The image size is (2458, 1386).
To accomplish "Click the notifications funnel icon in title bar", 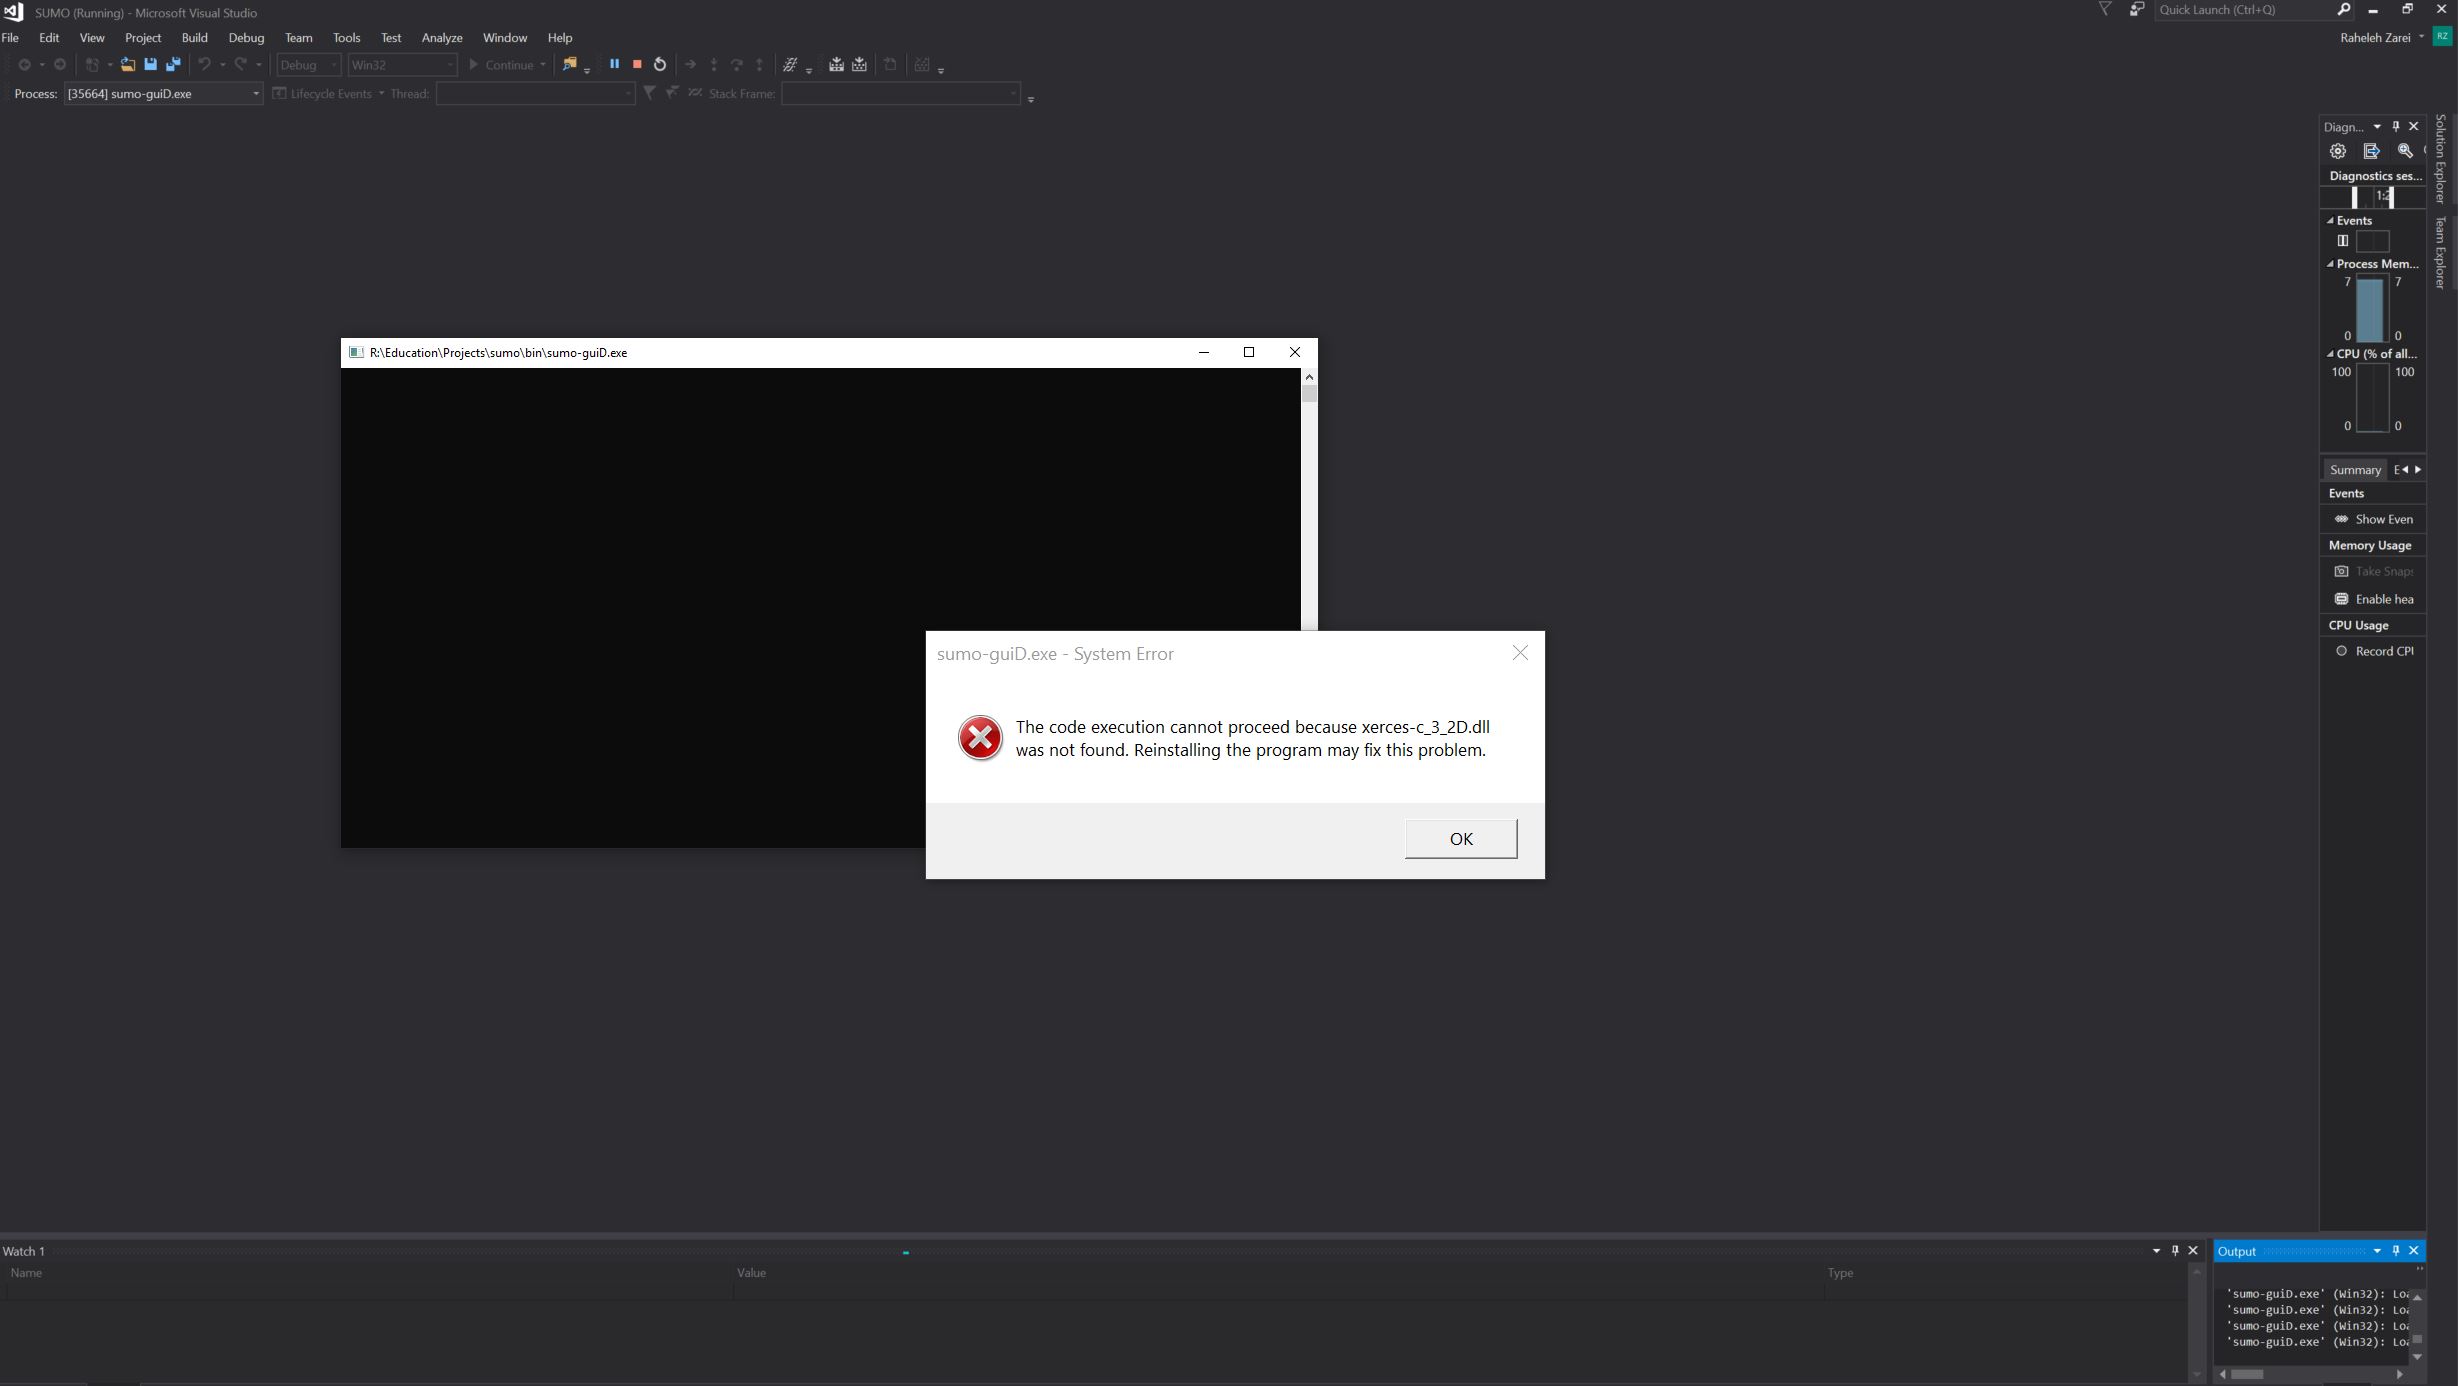I will (2105, 10).
